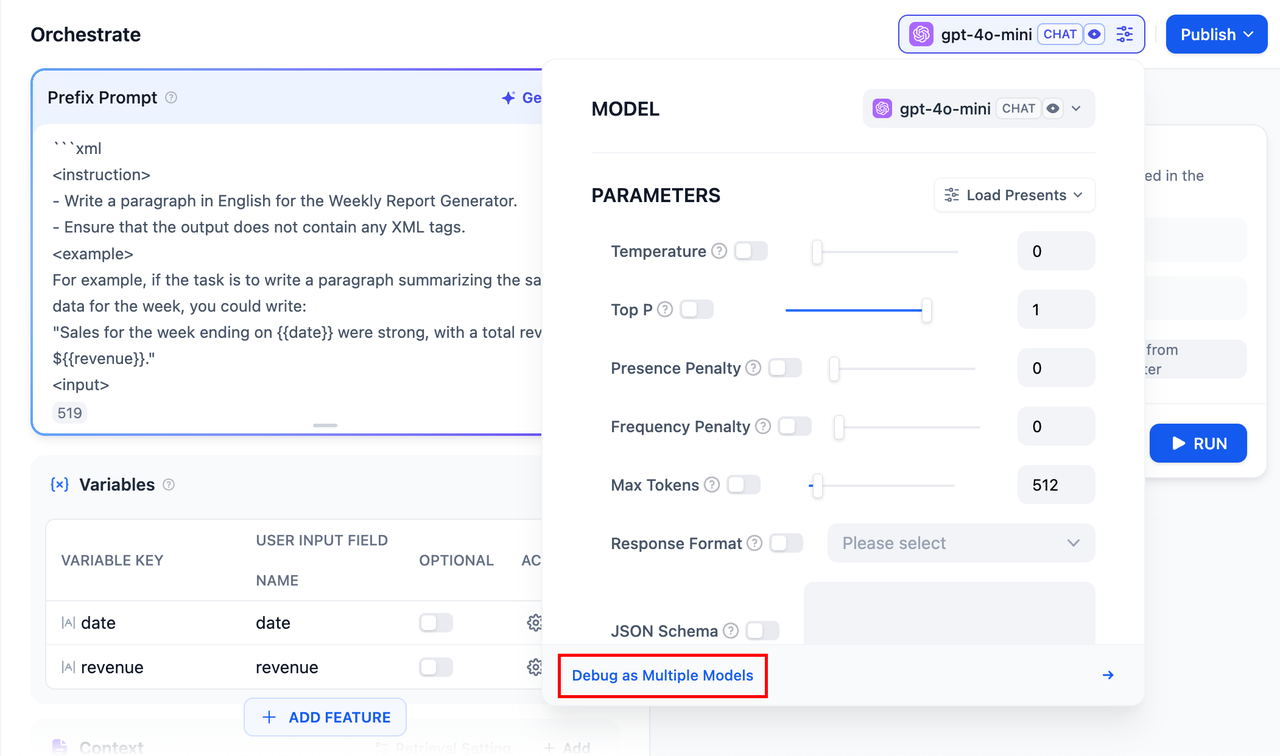Screen dimensions: 1280x756
Task: Click Debug as Multiple Models link
Action: click(663, 676)
